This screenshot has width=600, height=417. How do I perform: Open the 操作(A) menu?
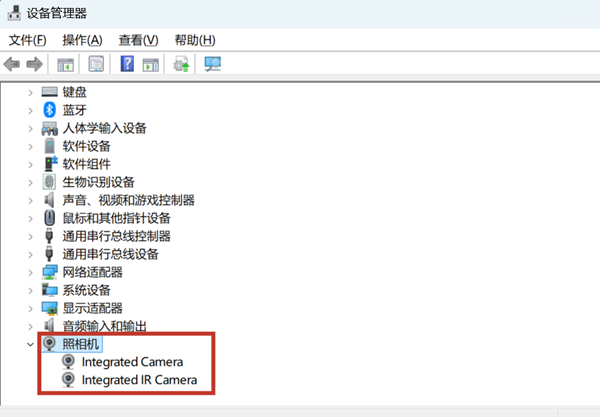coord(82,40)
